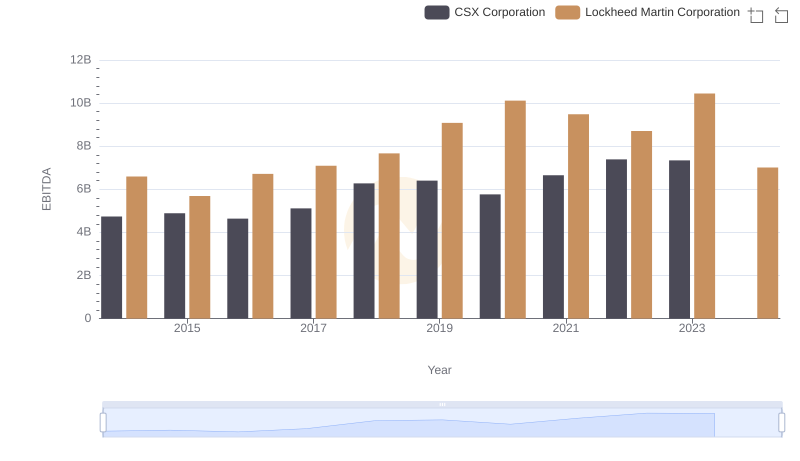This screenshot has width=800, height=461.
Task: Toggle the Lockheed Martin Corporation legend entry
Action: pos(647,12)
